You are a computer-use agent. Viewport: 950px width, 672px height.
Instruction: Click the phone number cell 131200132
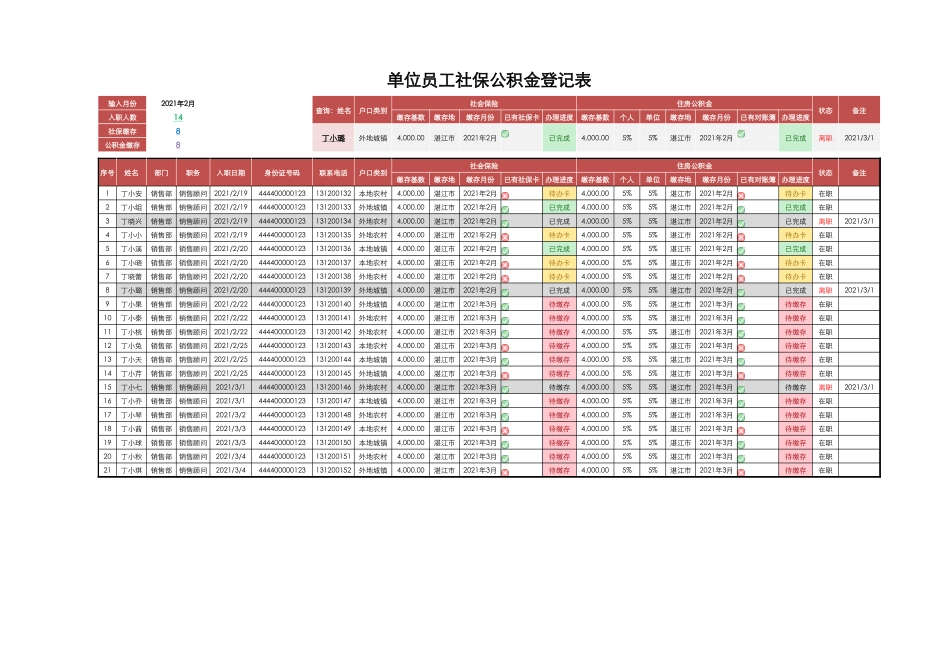tap(333, 193)
